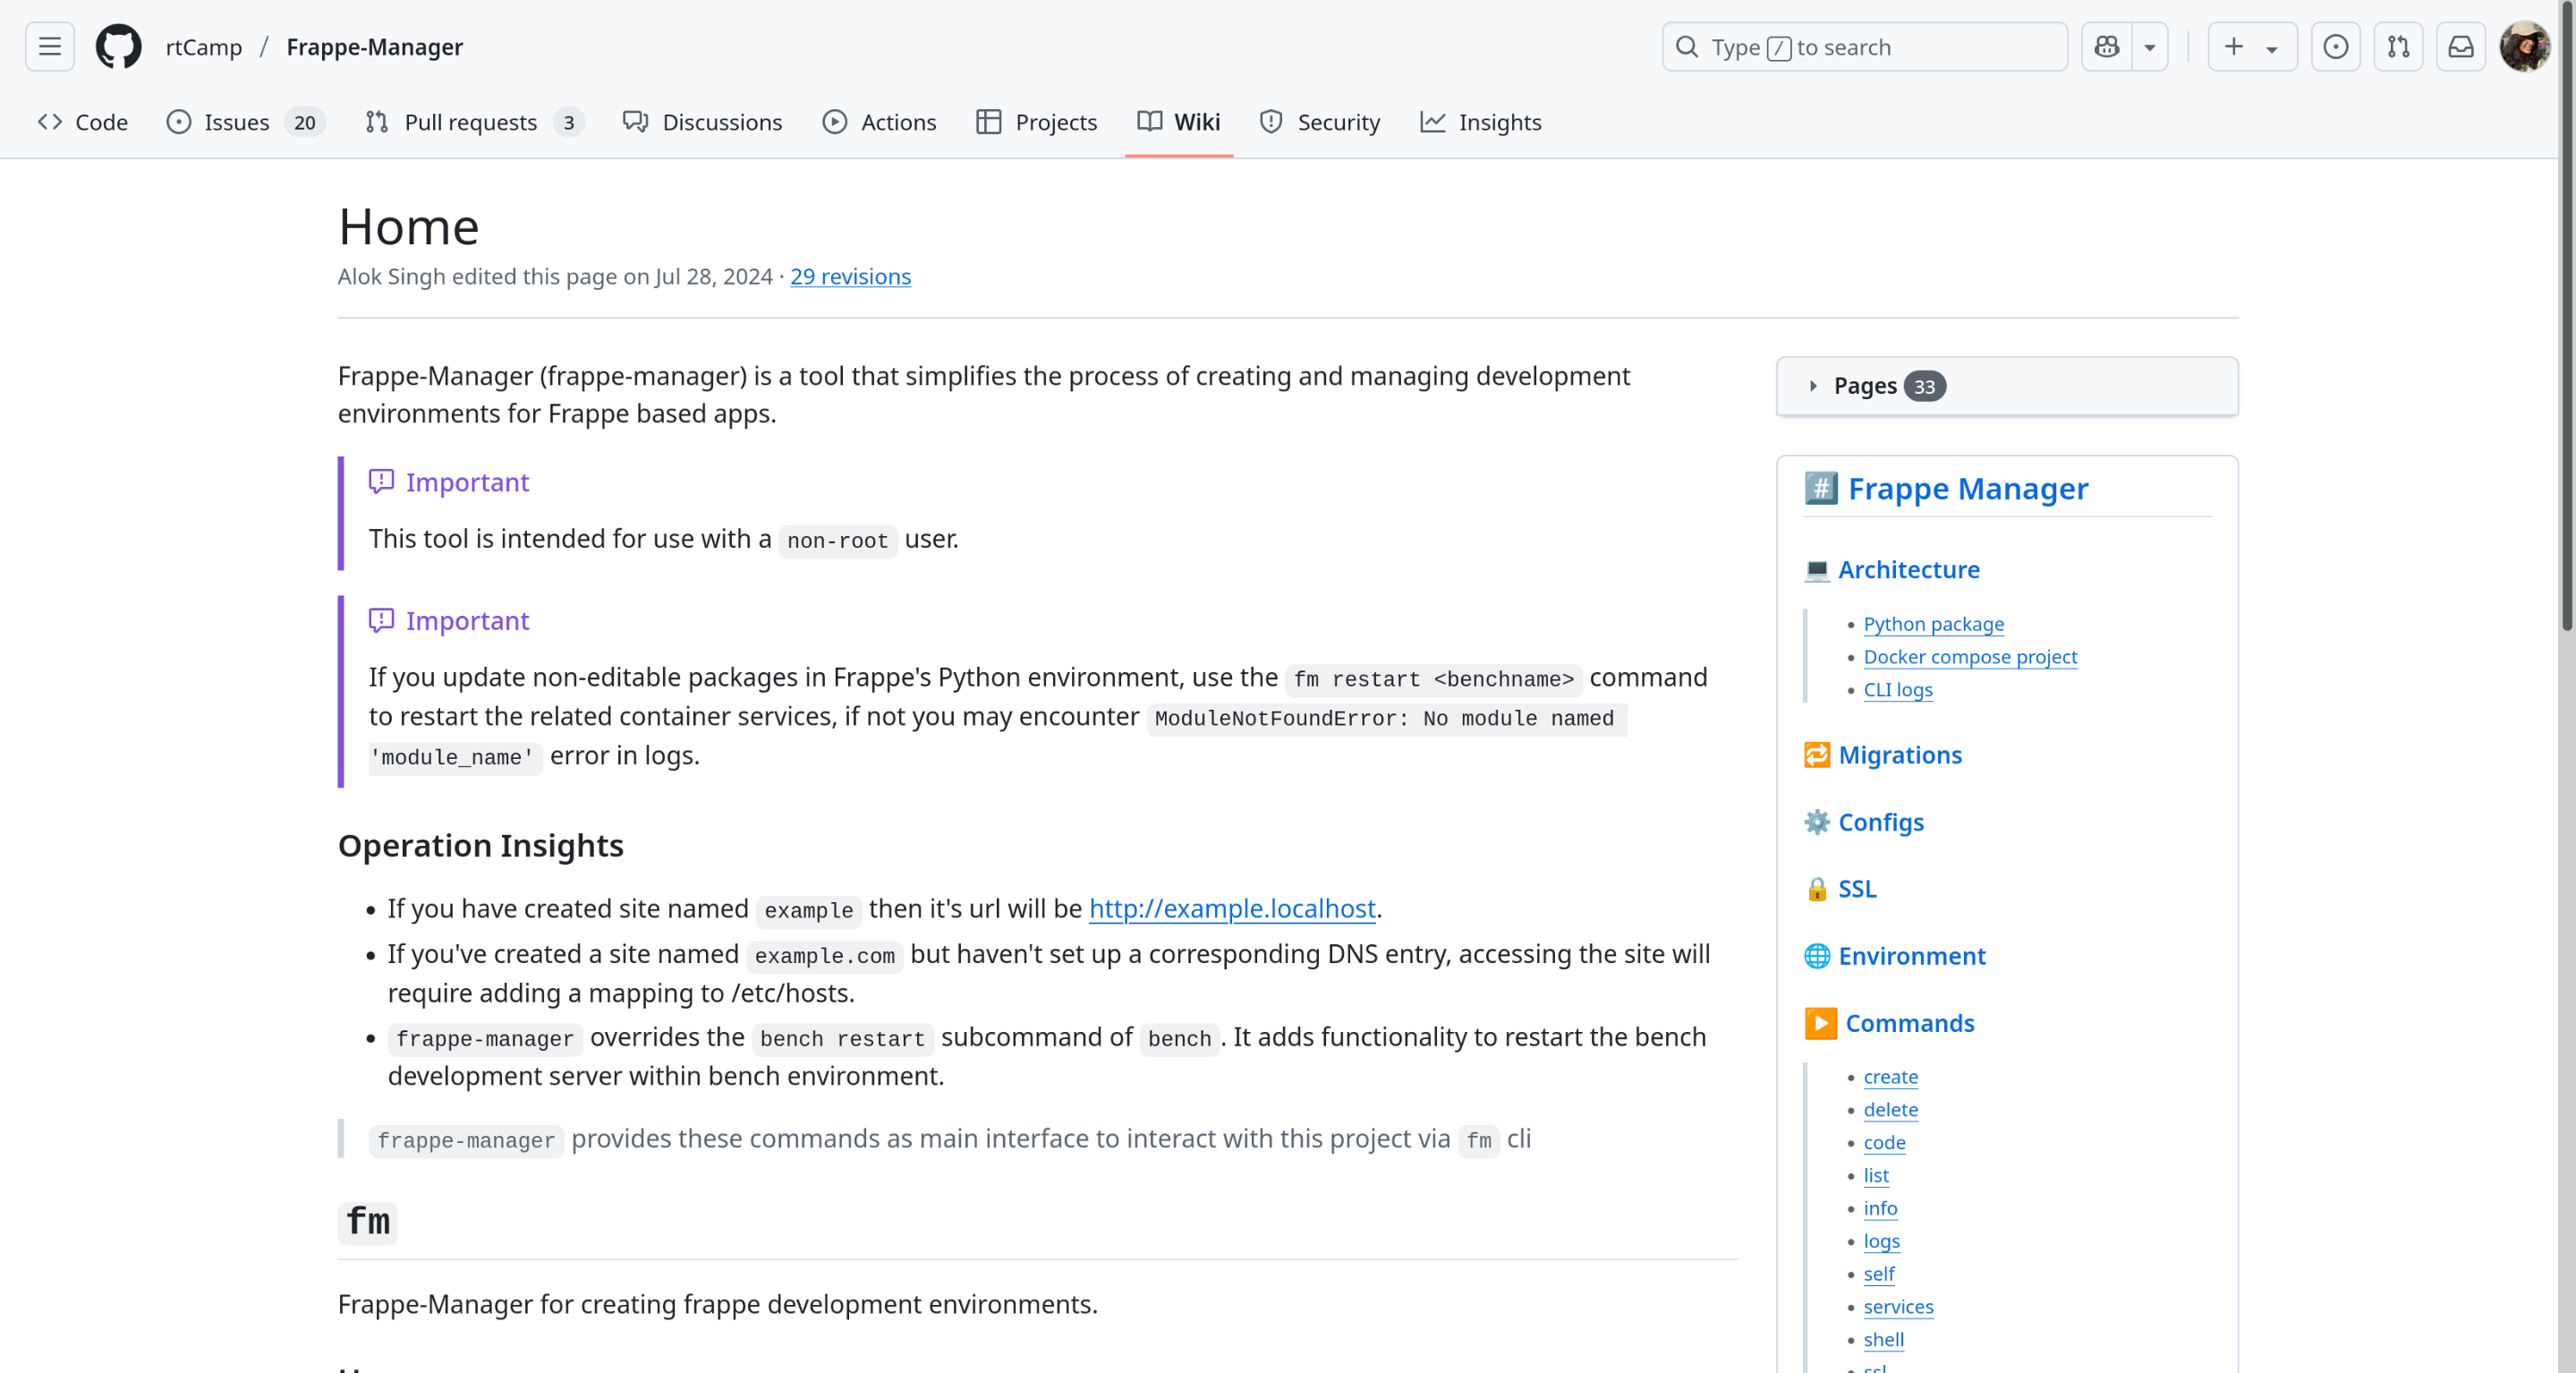Switch to the Actions tab
Screen dimensions: 2576x1373
(880, 122)
